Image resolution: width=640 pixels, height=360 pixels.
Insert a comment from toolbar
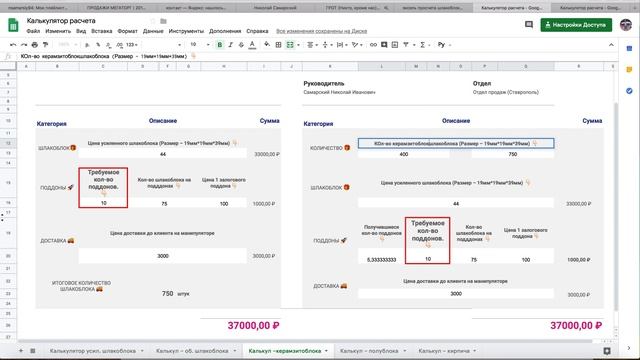384,44
